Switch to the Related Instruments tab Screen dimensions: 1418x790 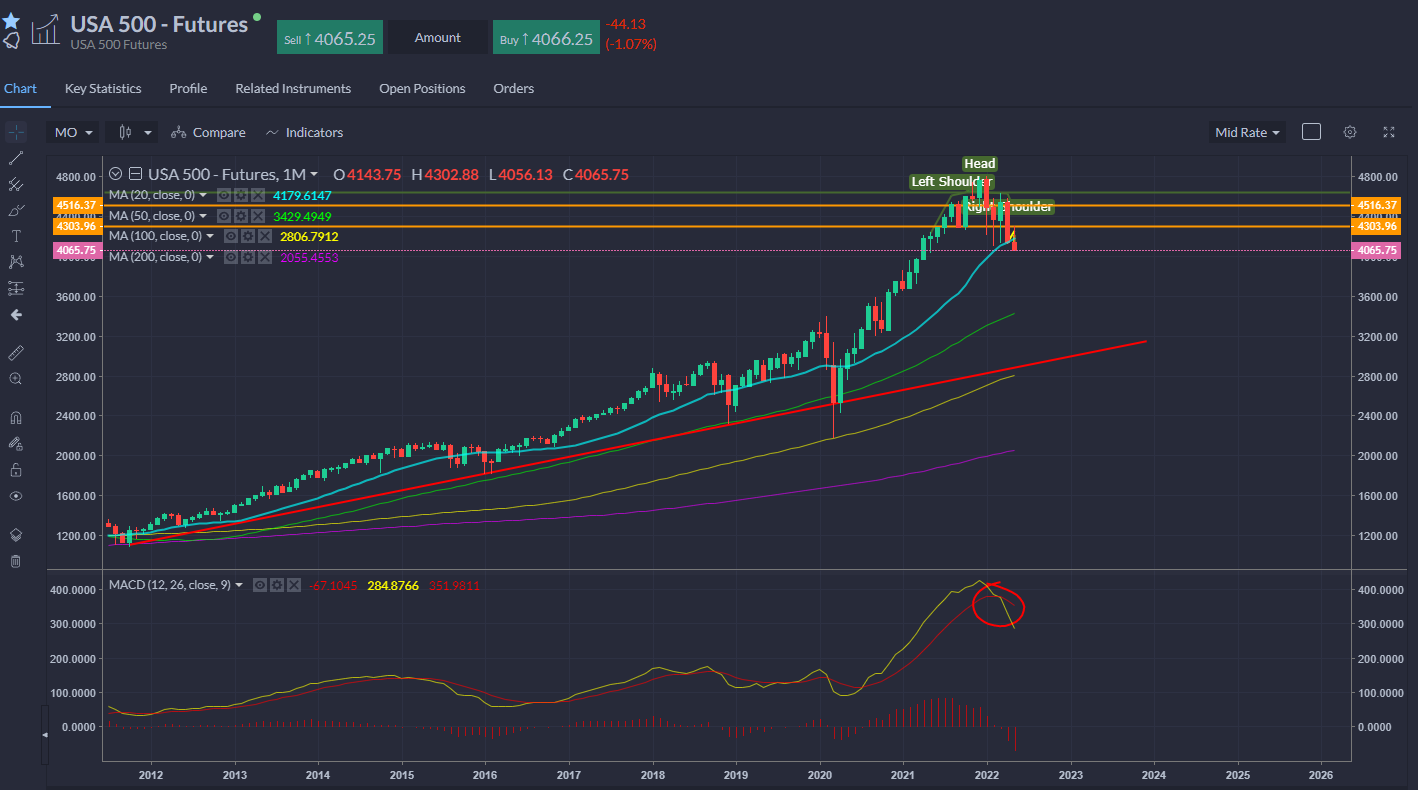(x=293, y=88)
